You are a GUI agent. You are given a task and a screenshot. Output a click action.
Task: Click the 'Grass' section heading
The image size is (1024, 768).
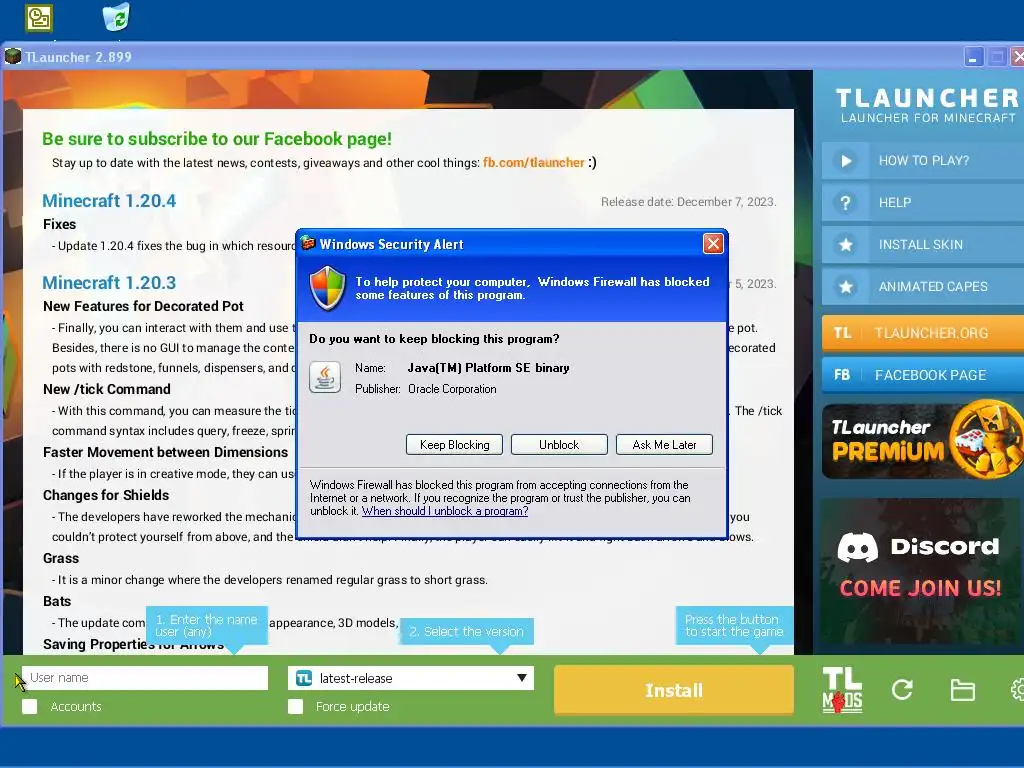(x=61, y=558)
